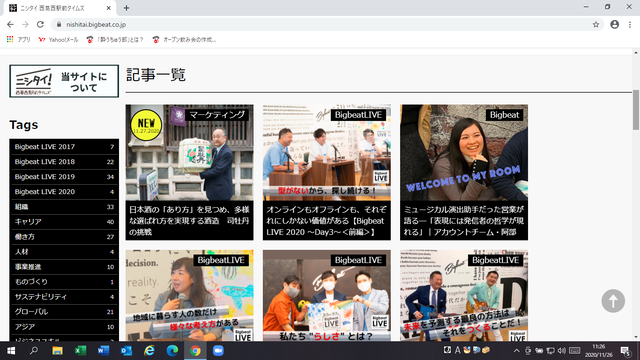This screenshot has width=640, height=360.
Task: Click the Bigbeat category label on third card
Action: [x=504, y=115]
